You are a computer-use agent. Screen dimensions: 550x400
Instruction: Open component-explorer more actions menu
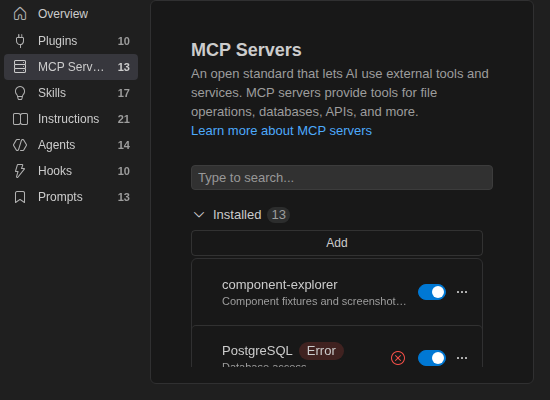462,292
